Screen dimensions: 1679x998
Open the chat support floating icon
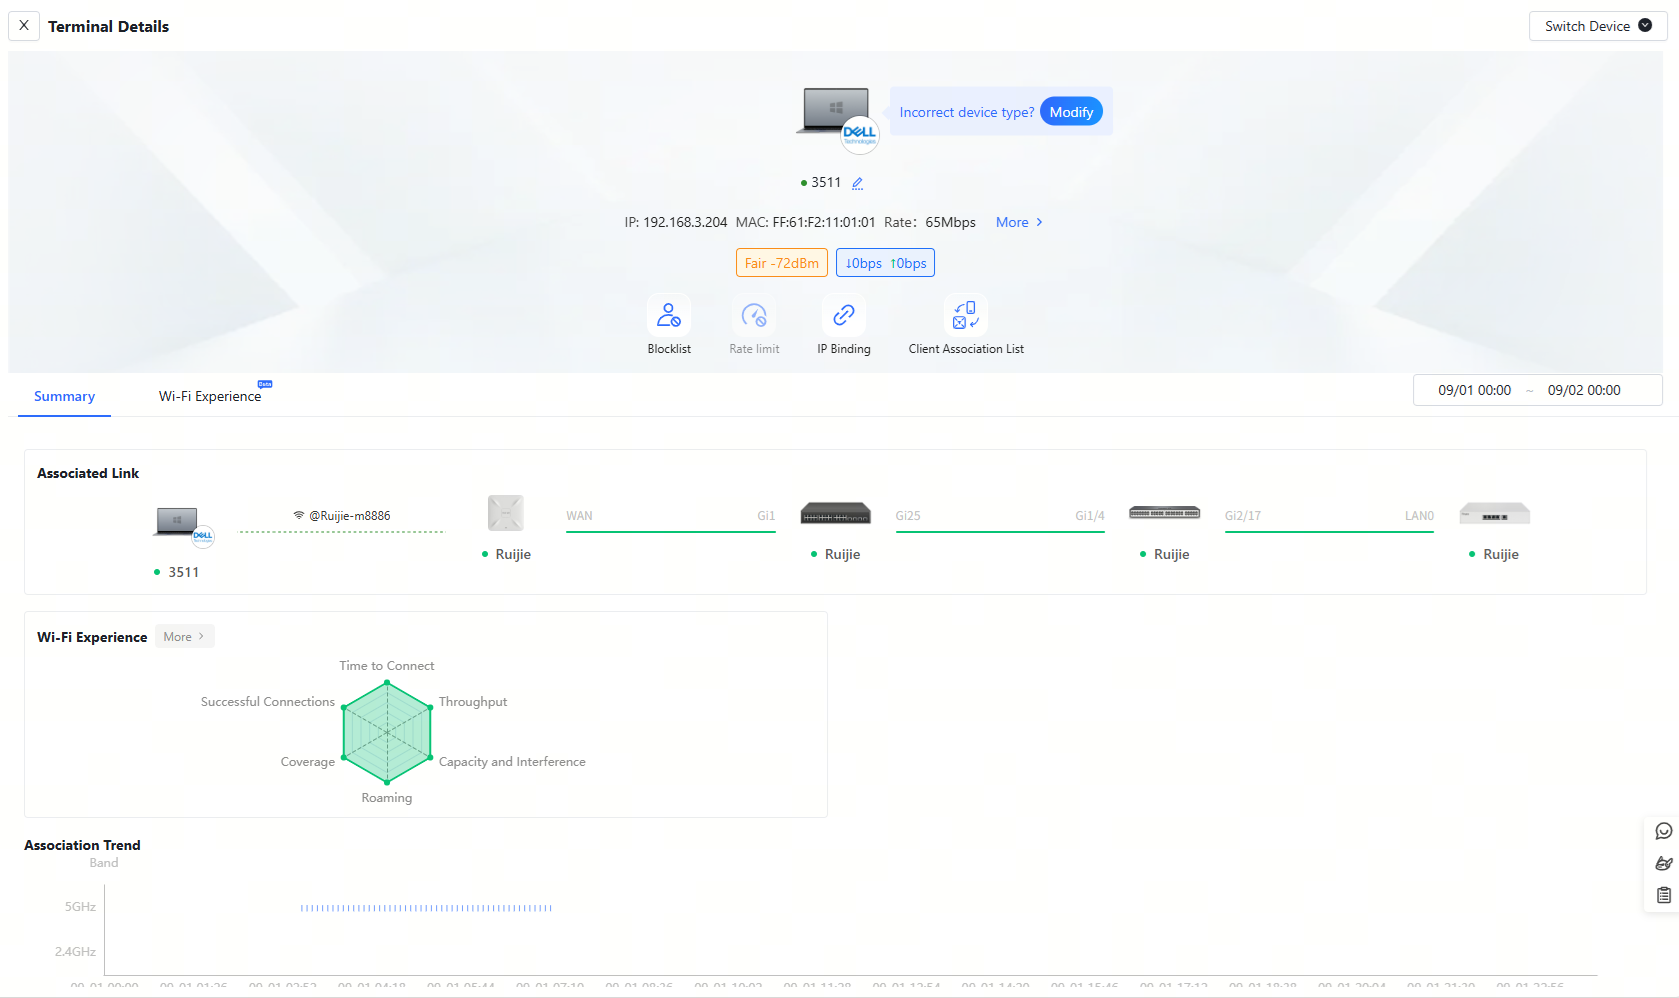(x=1663, y=831)
